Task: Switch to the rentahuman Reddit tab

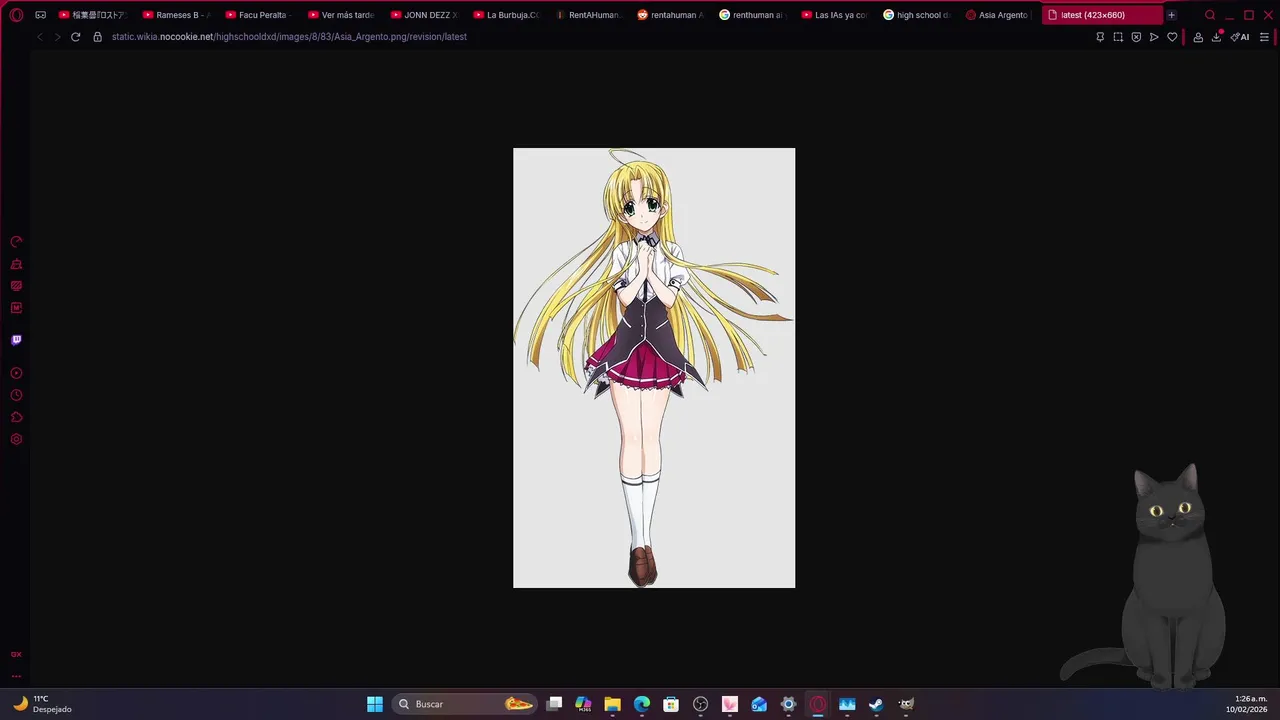Action: point(671,15)
